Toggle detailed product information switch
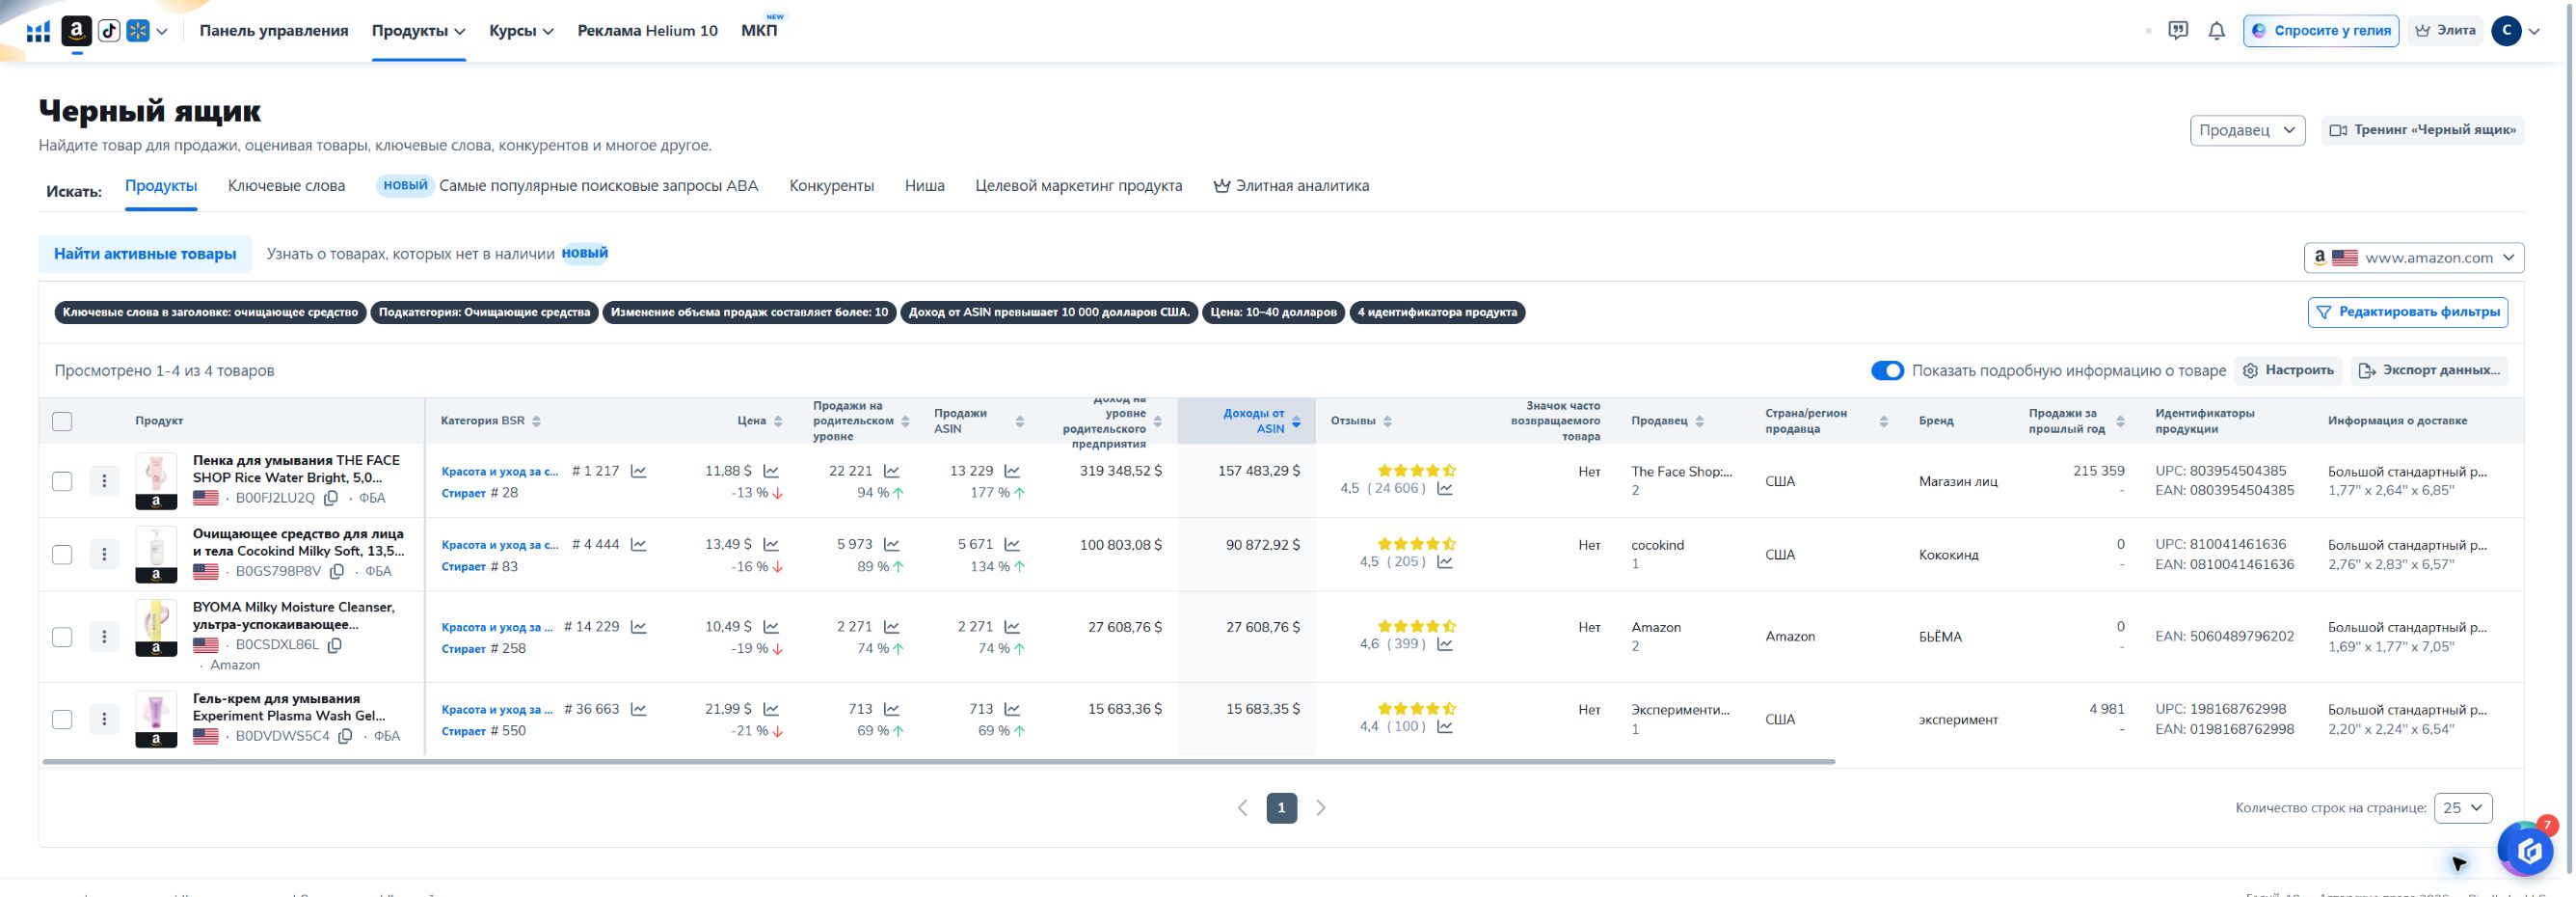The width and height of the screenshot is (2576, 897). point(1887,371)
